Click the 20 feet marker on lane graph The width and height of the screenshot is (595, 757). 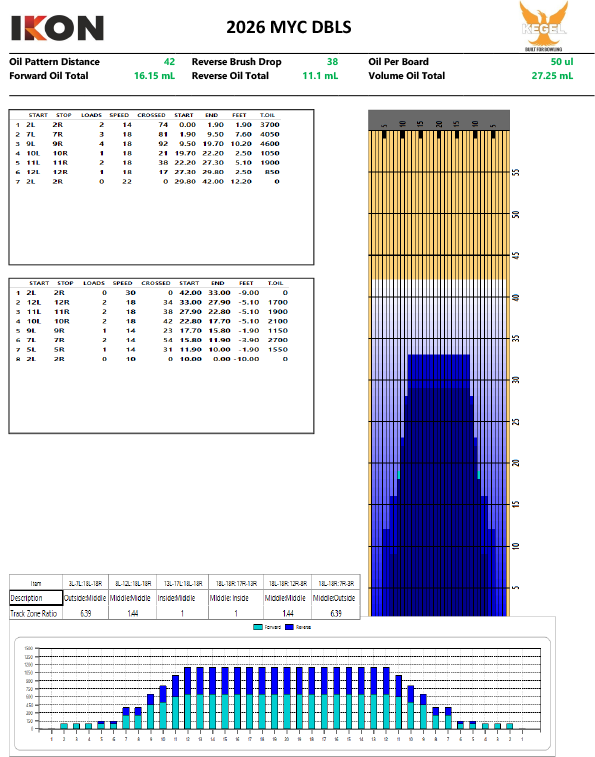click(x=516, y=463)
